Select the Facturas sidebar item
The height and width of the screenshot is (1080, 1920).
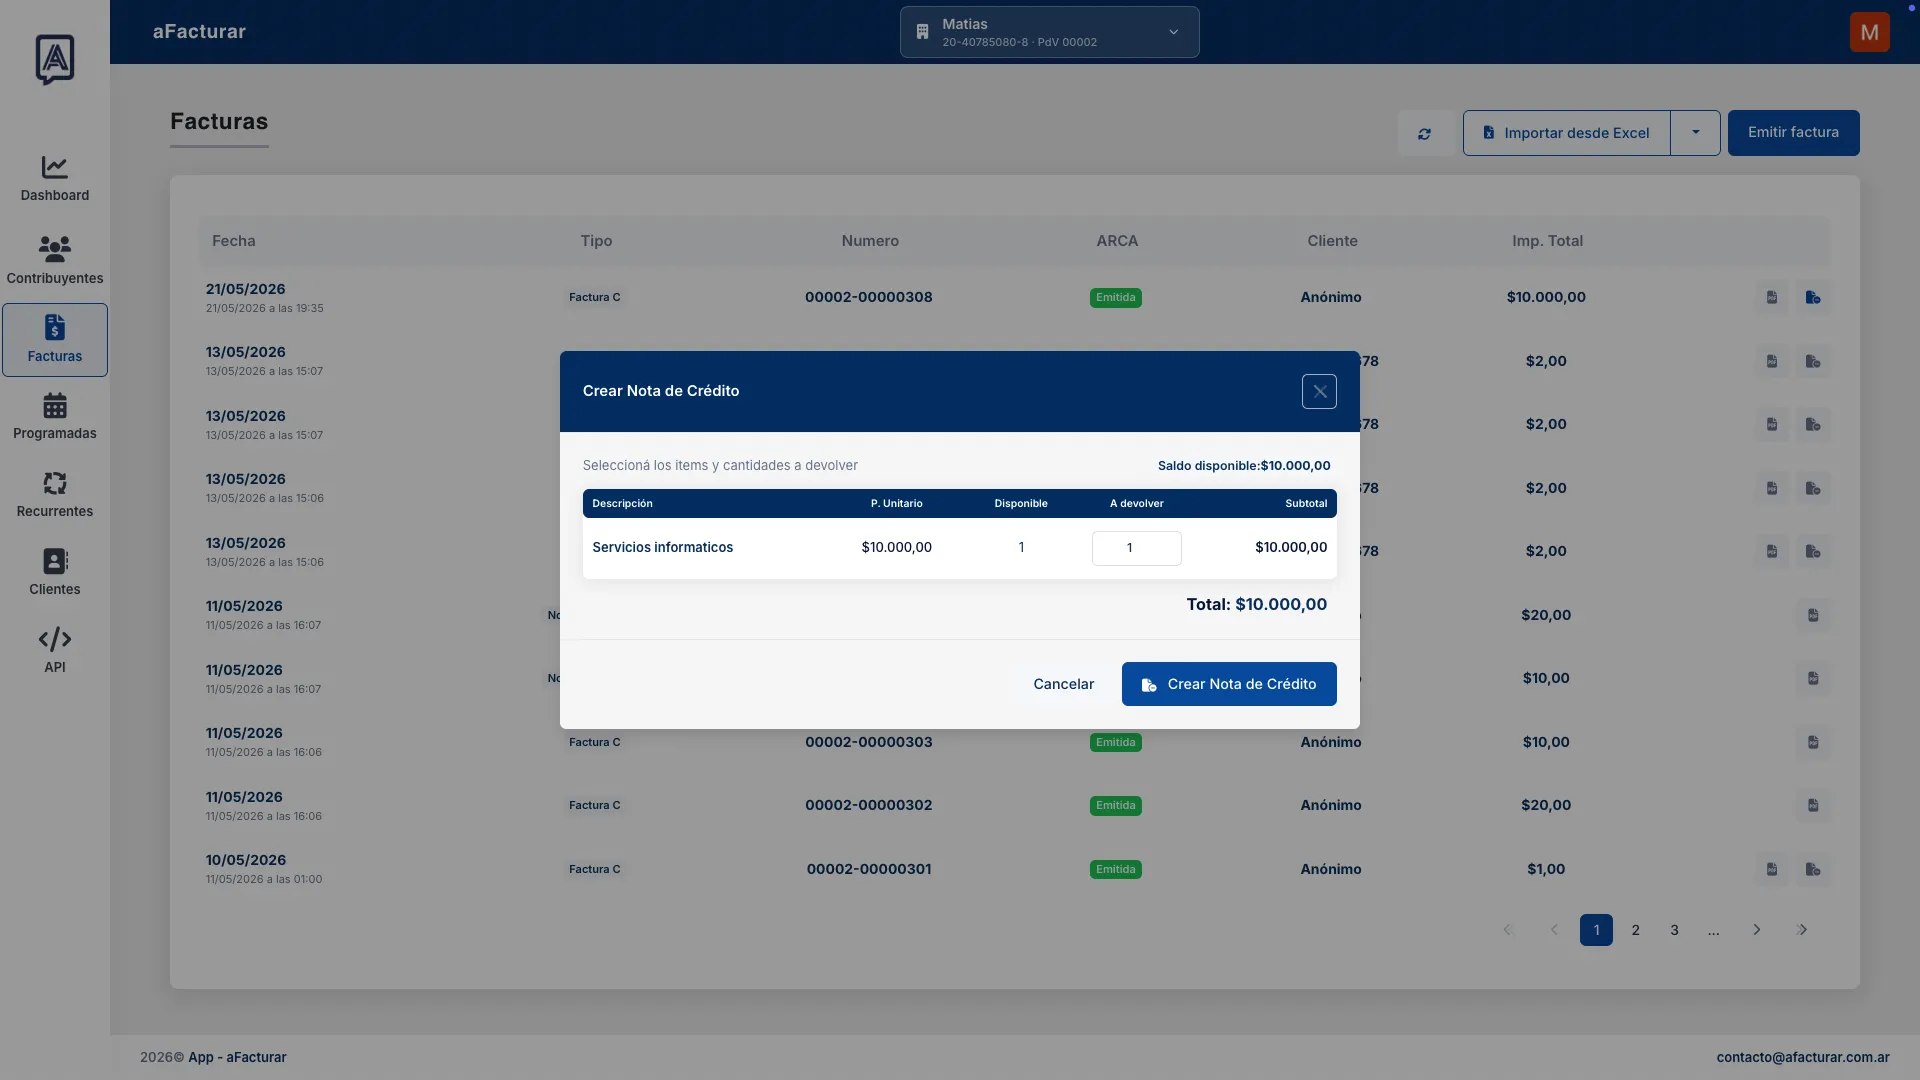pos(55,340)
